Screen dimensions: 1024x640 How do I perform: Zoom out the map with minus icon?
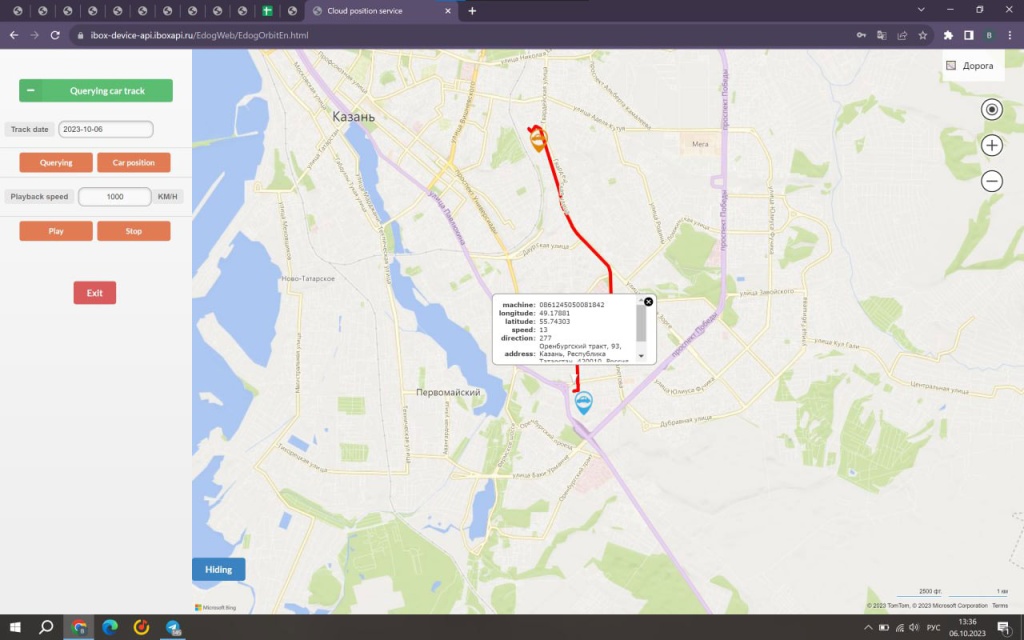(x=991, y=181)
